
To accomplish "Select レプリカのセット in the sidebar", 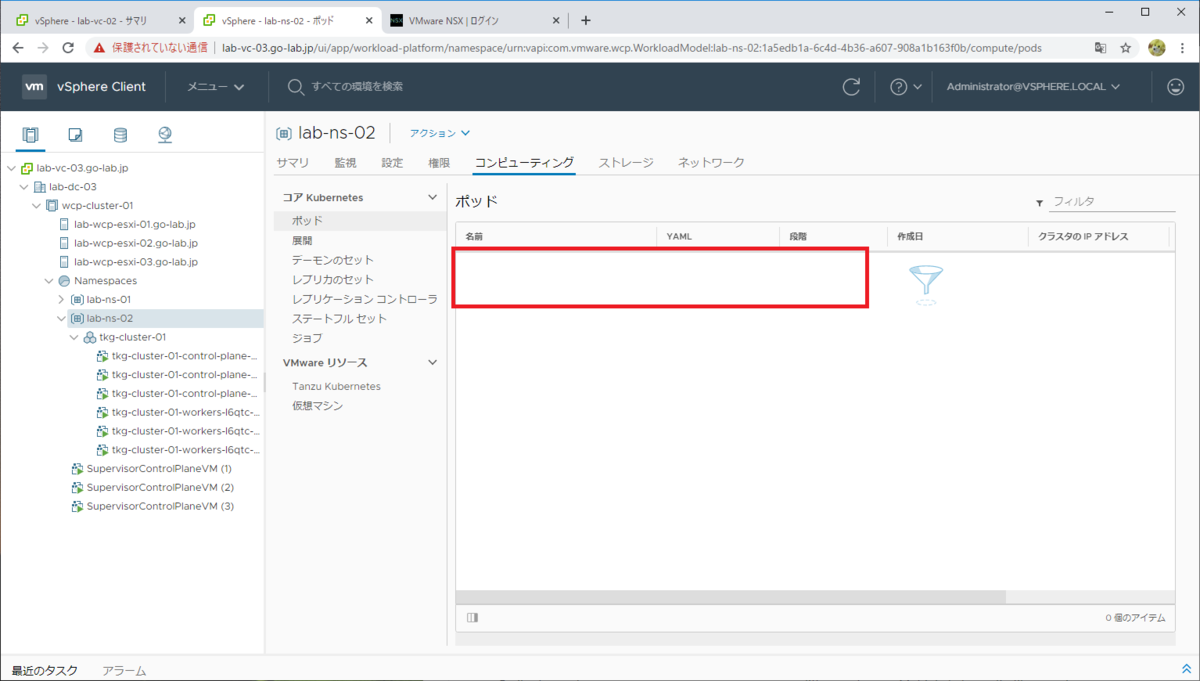I will point(333,279).
